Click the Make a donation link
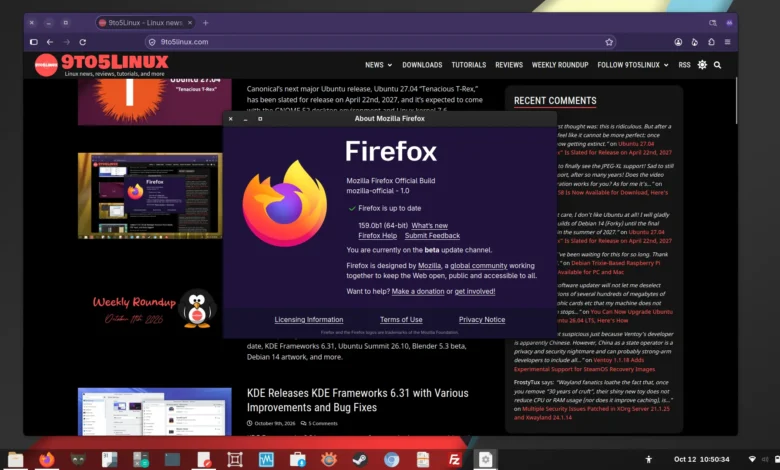 [x=418, y=291]
